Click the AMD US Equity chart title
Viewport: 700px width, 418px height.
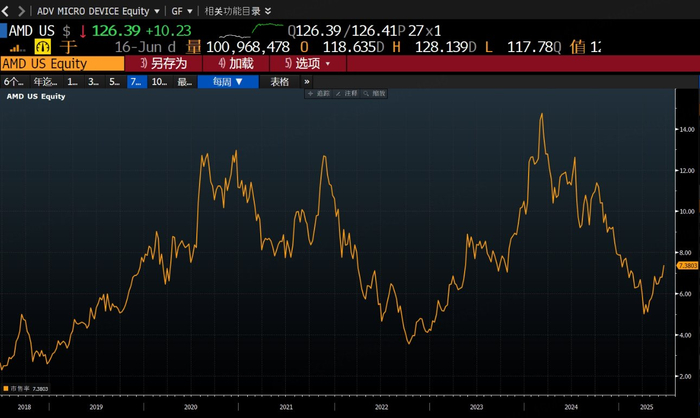[36, 96]
